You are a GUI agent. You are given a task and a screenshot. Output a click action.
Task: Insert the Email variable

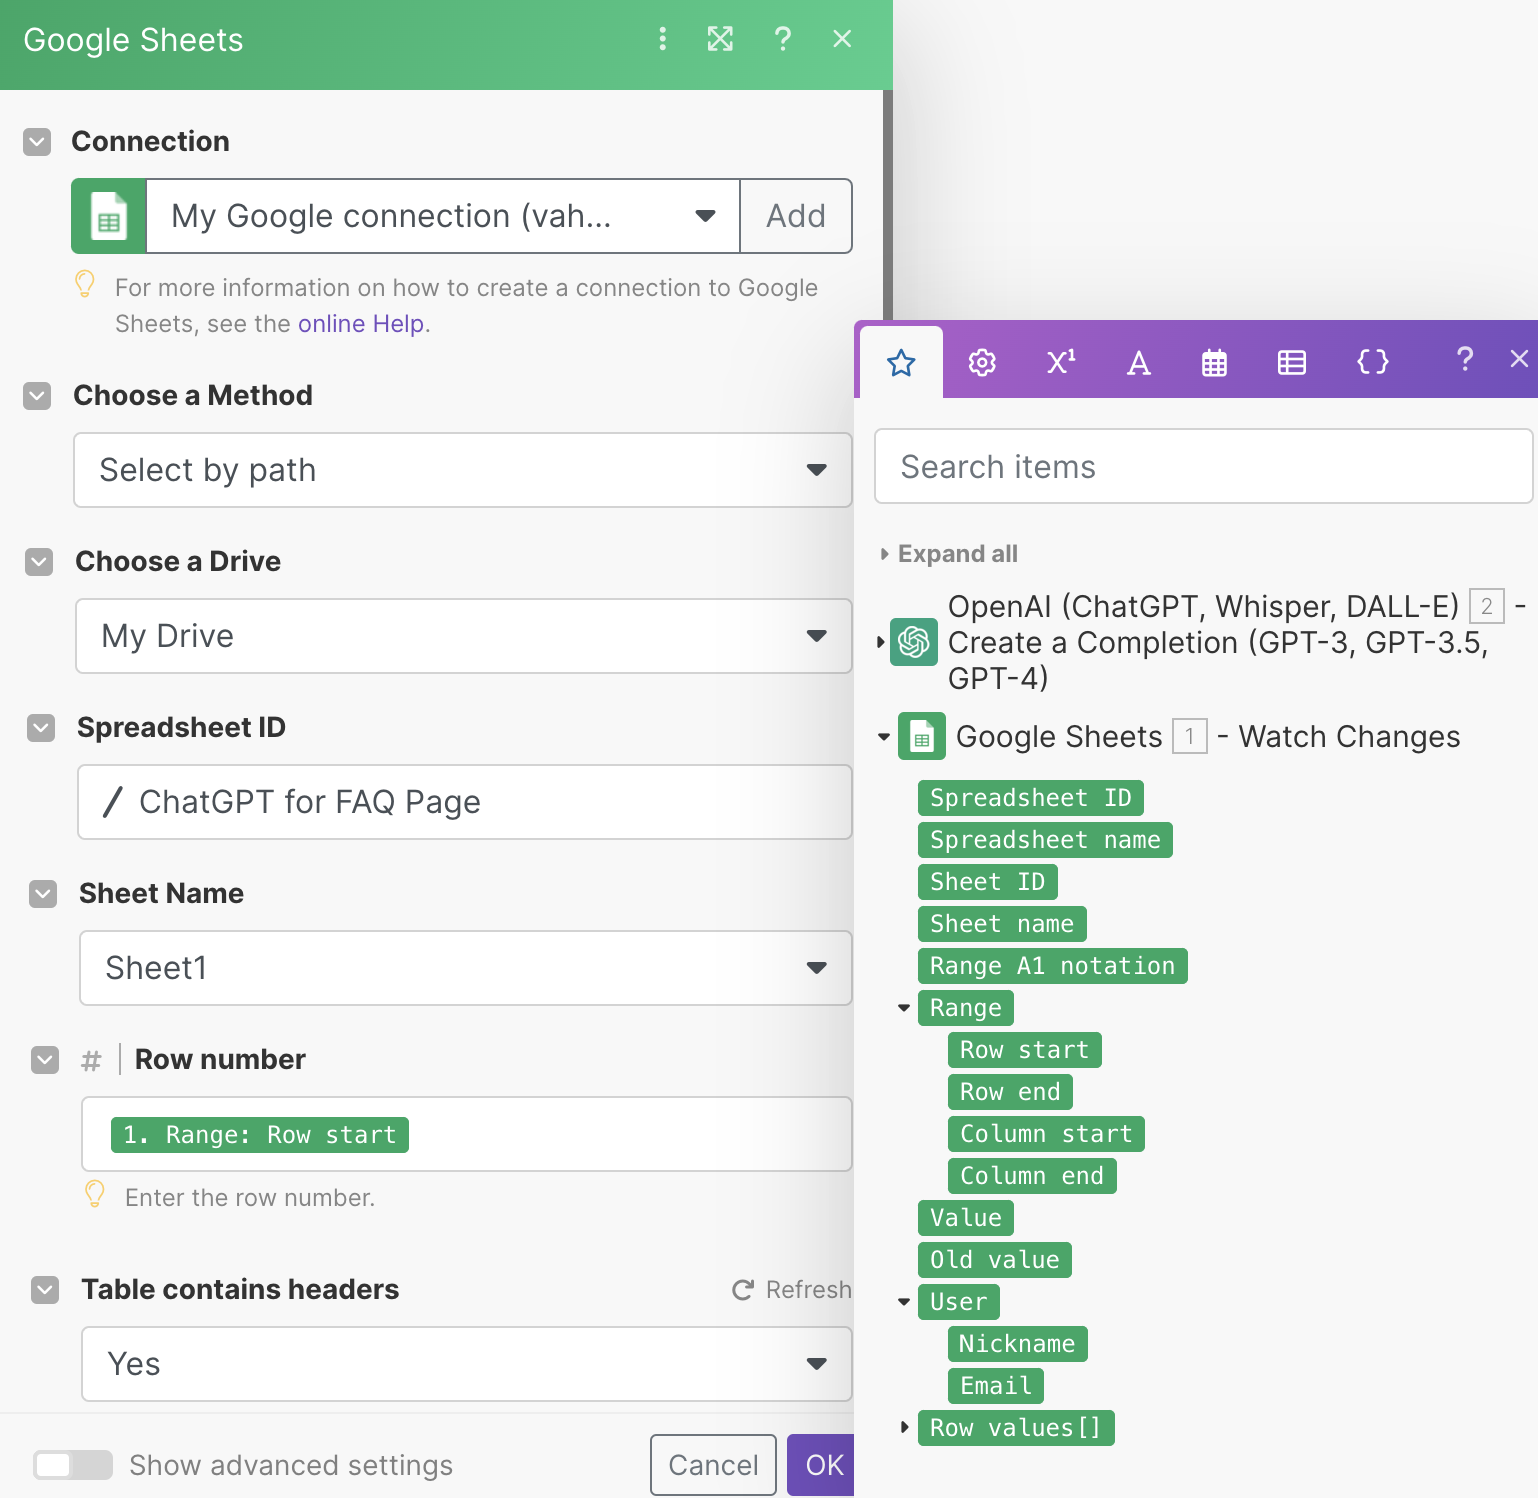coord(996,1386)
